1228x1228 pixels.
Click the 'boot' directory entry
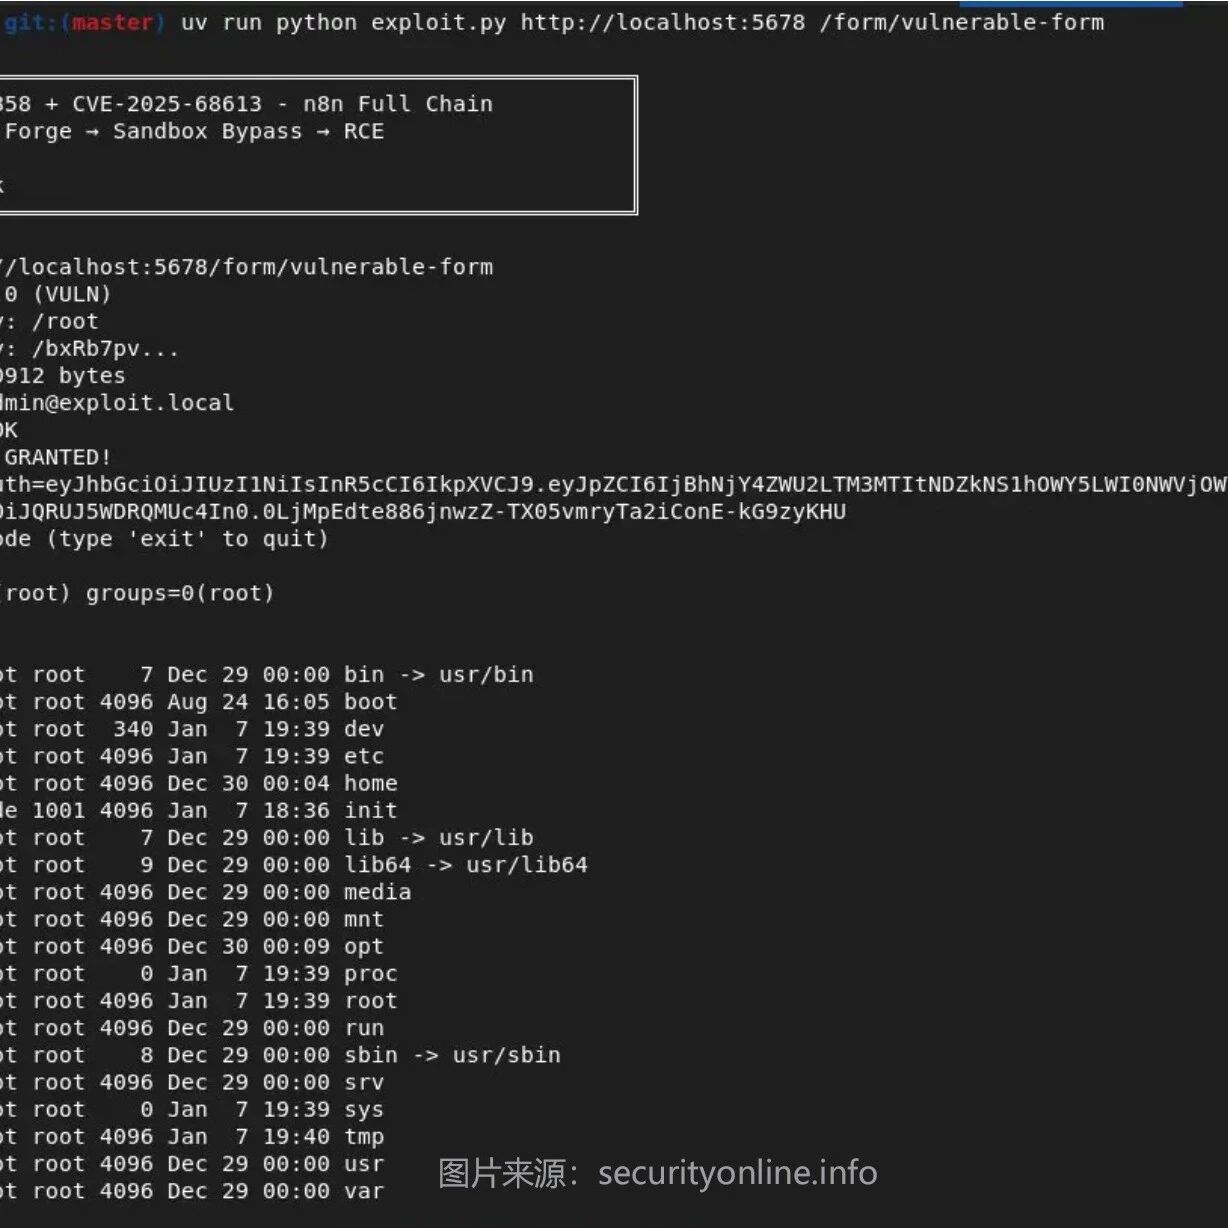(x=371, y=701)
